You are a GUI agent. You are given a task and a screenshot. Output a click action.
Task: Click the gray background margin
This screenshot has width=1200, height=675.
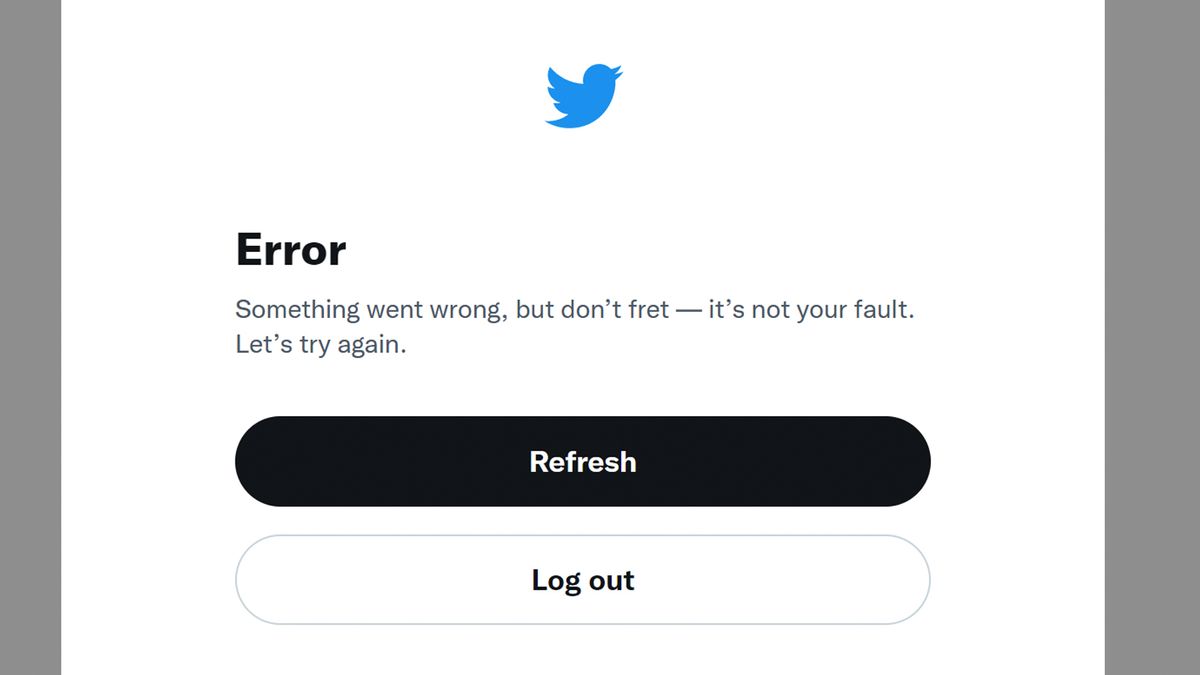pos(30,337)
